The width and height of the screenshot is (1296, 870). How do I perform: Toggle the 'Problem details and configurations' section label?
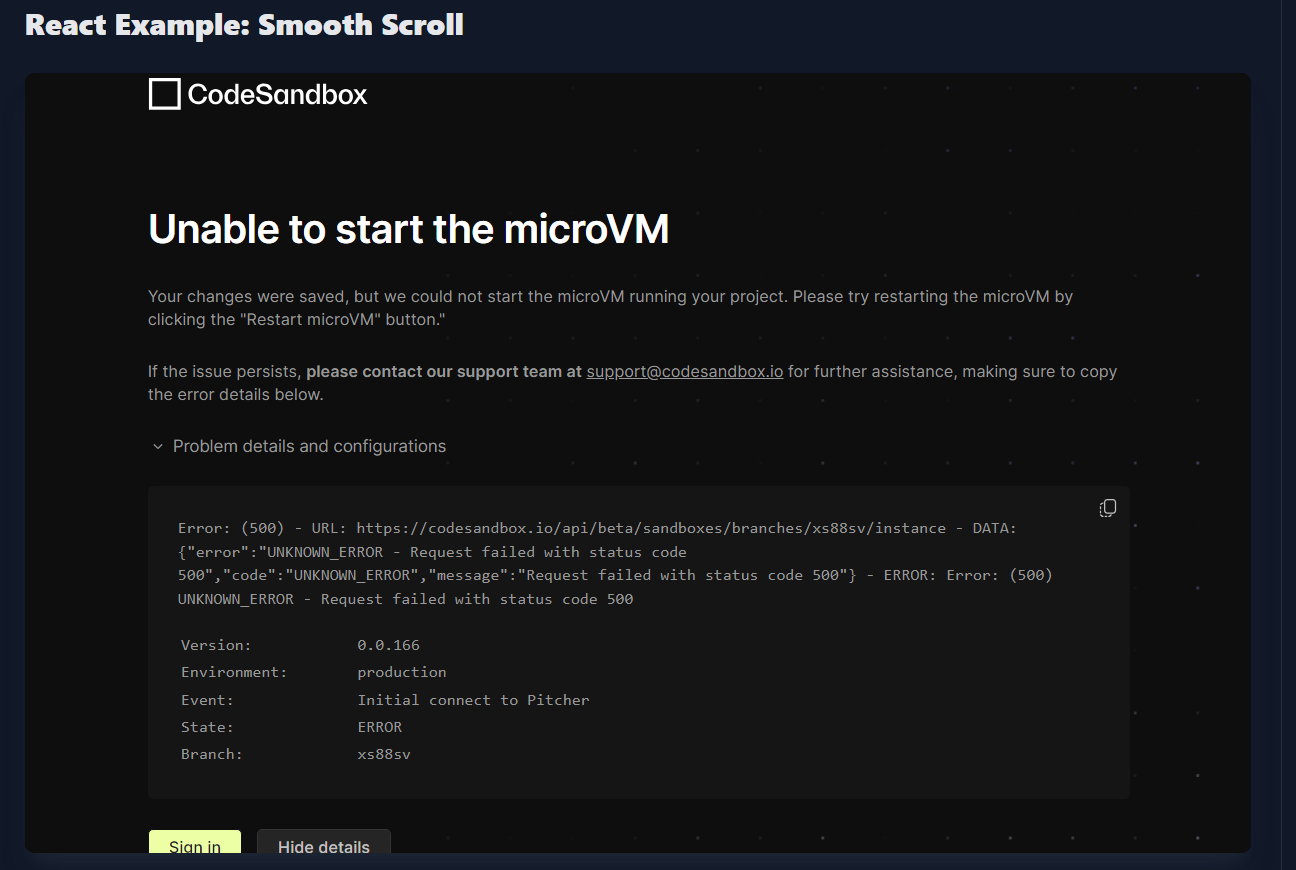pos(309,446)
